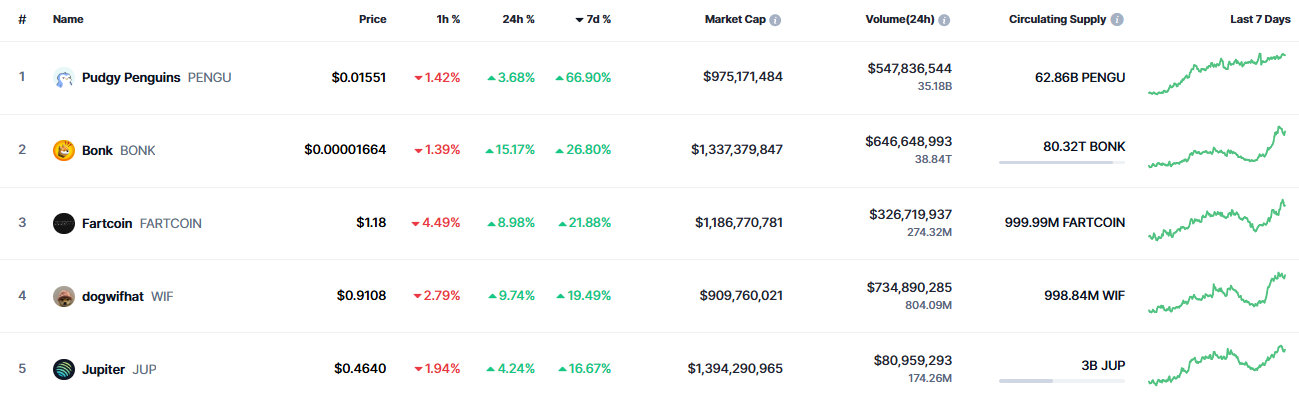Open dogwifhat coin page link
The width and height of the screenshot is (1299, 414).
pyautogui.click(x=113, y=296)
